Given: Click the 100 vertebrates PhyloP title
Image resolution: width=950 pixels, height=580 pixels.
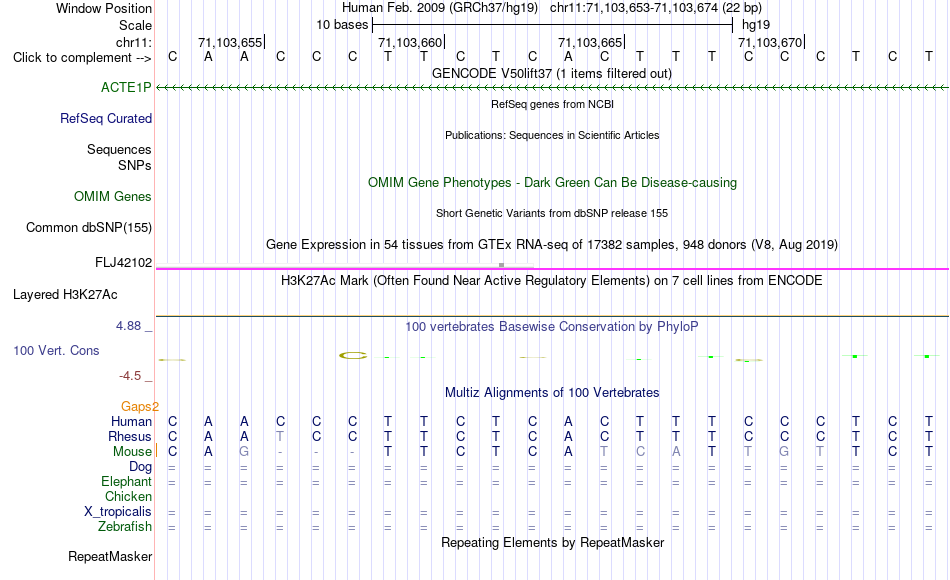Looking at the screenshot, I should pos(552,327).
